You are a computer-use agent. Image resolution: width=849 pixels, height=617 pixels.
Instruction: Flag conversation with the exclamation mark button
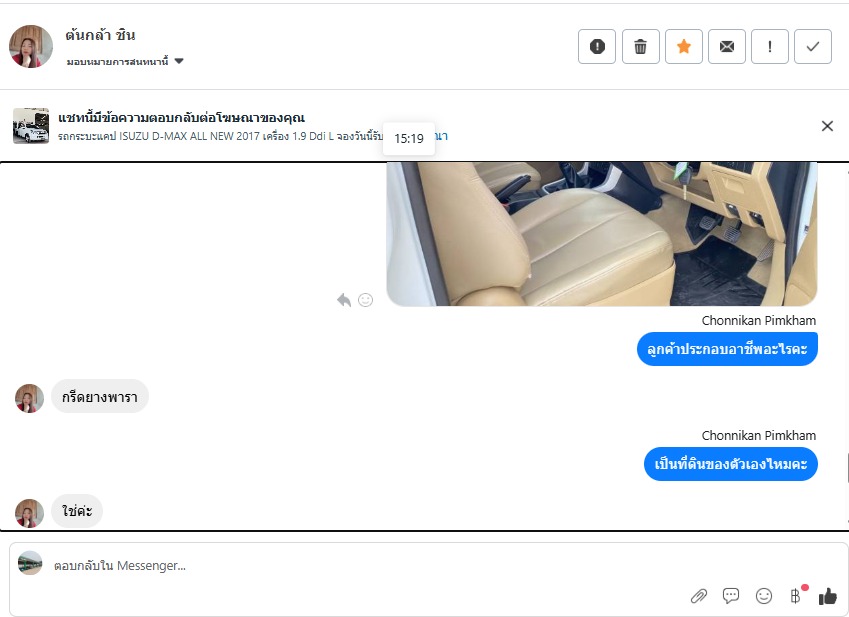(770, 47)
